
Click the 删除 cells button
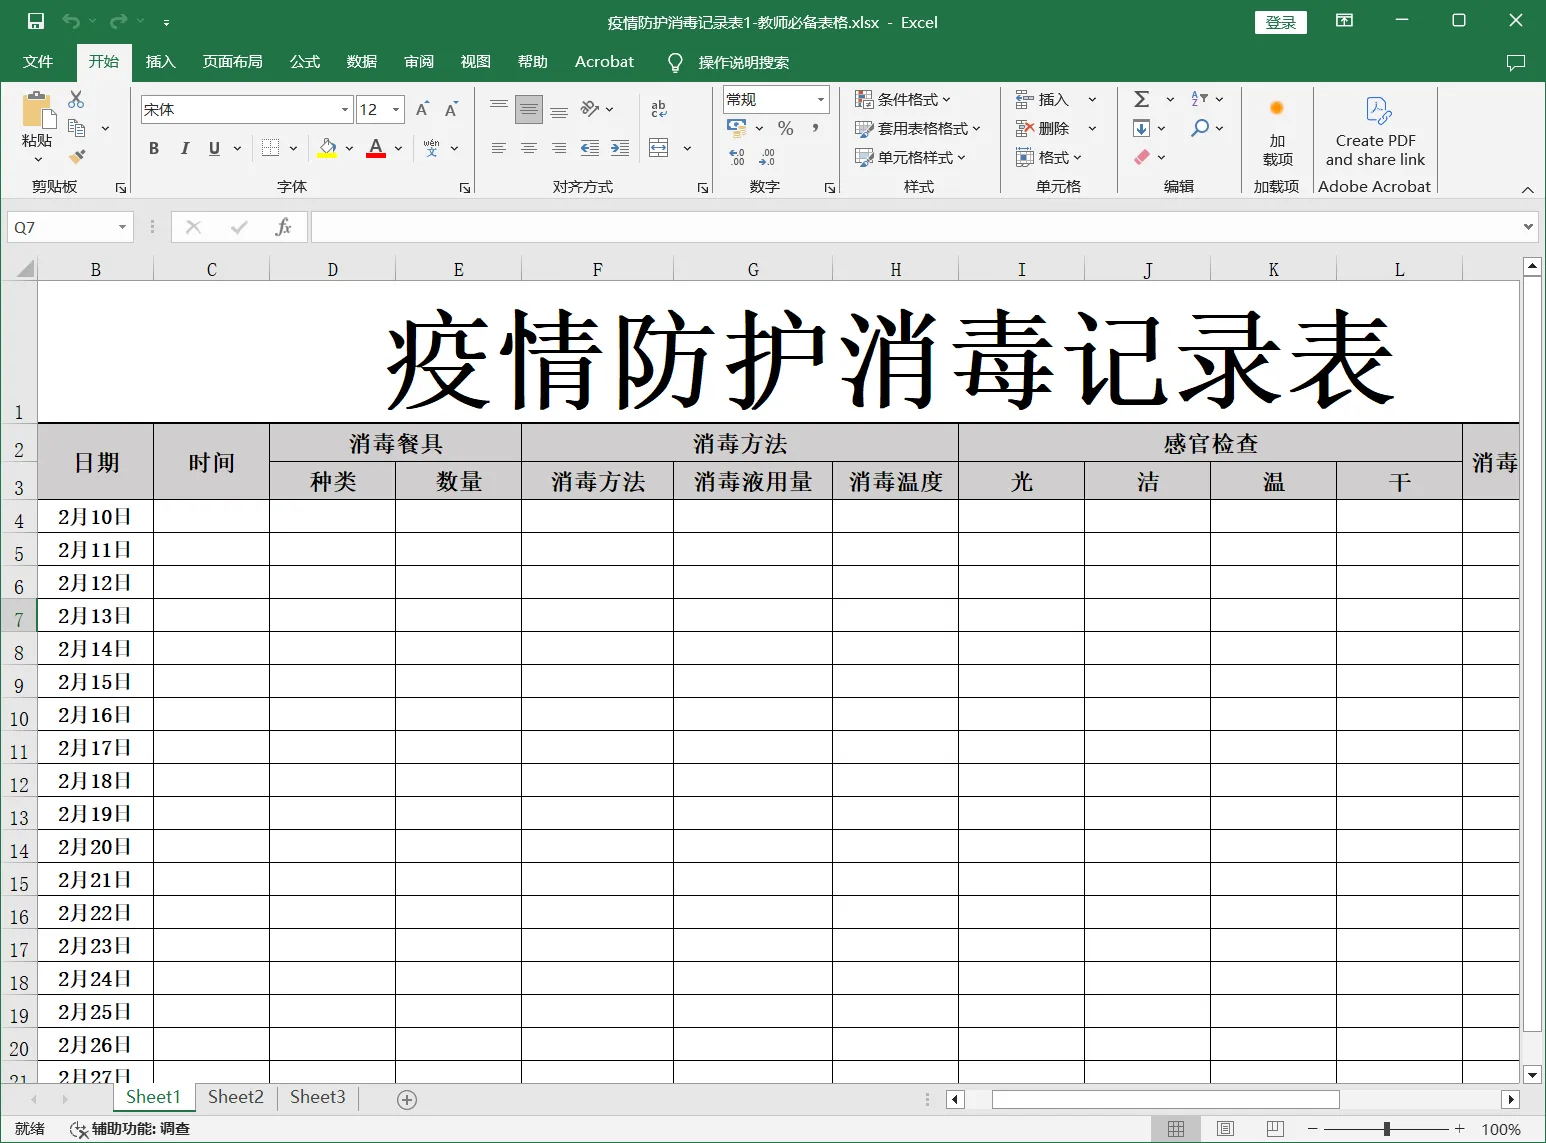pyautogui.click(x=1042, y=128)
